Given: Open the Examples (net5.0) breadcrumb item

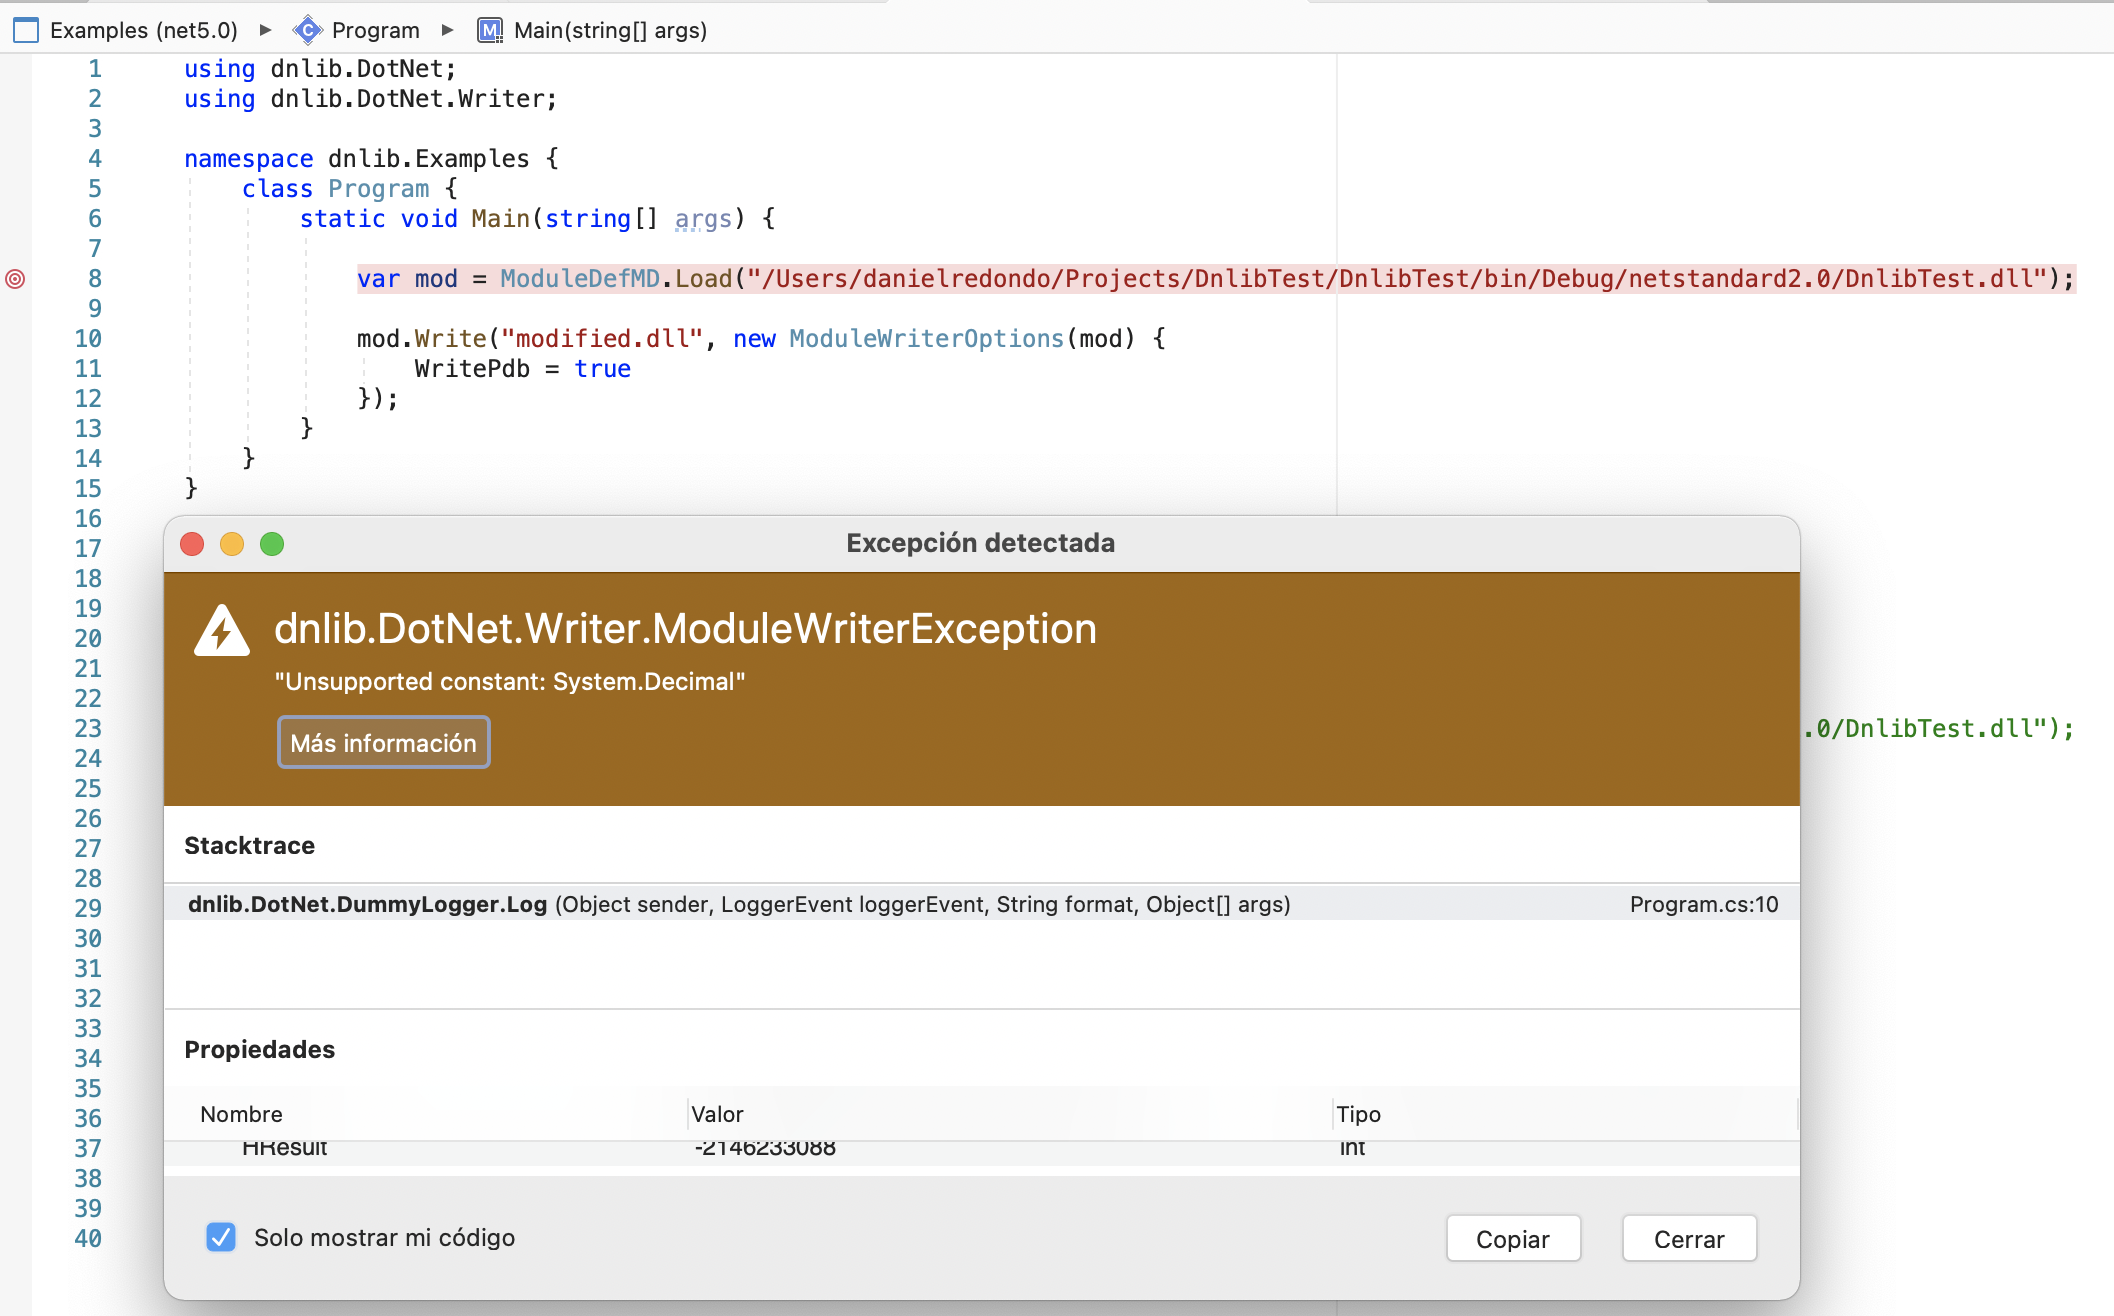Looking at the screenshot, I should (x=143, y=30).
